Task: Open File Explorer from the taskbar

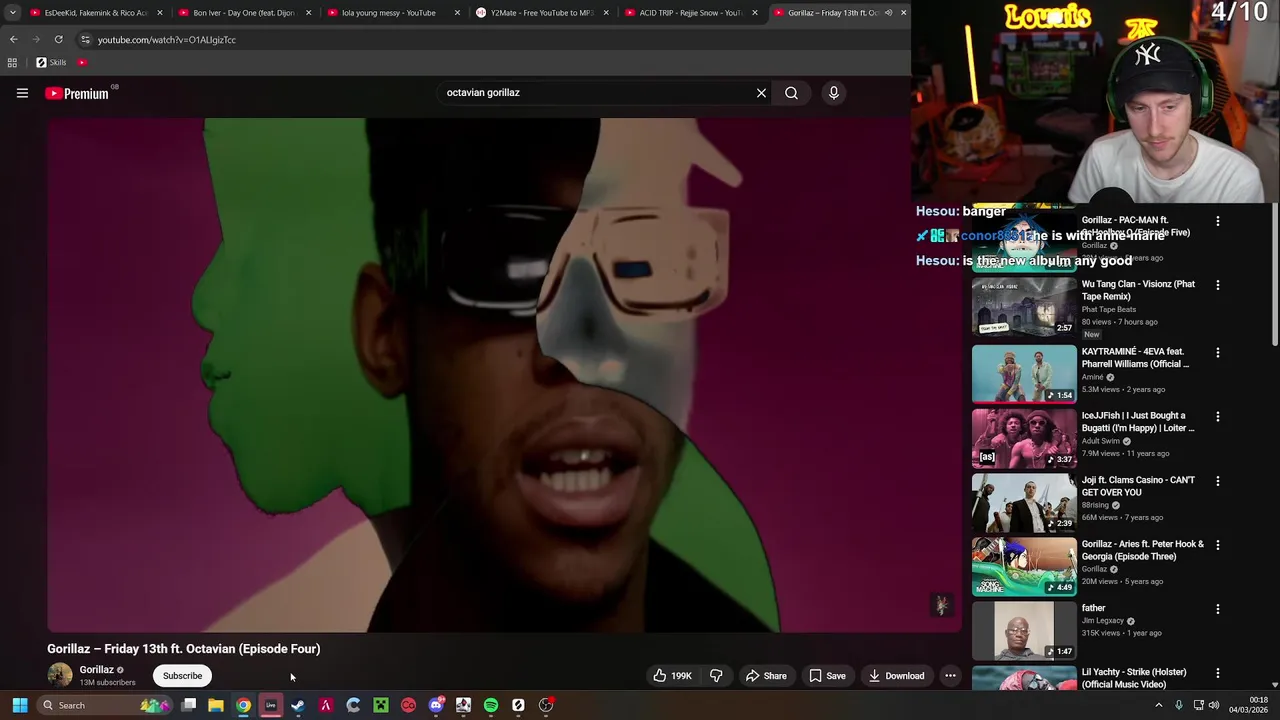Action: pos(215,705)
